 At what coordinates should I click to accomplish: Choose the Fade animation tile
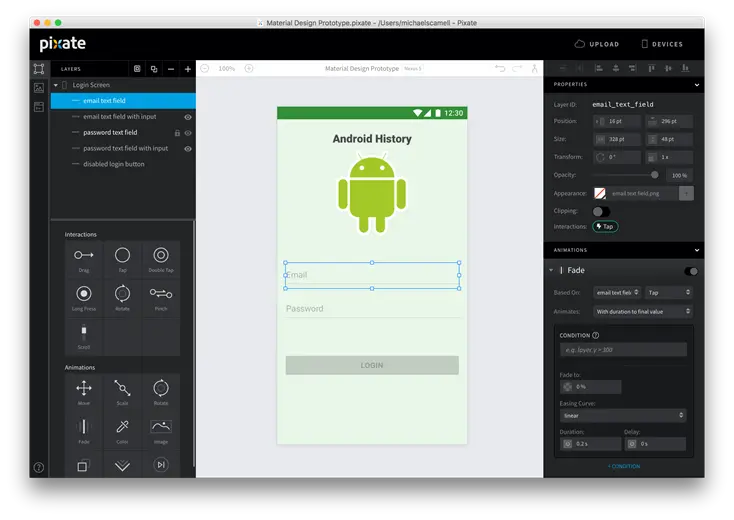pyautogui.click(x=84, y=431)
